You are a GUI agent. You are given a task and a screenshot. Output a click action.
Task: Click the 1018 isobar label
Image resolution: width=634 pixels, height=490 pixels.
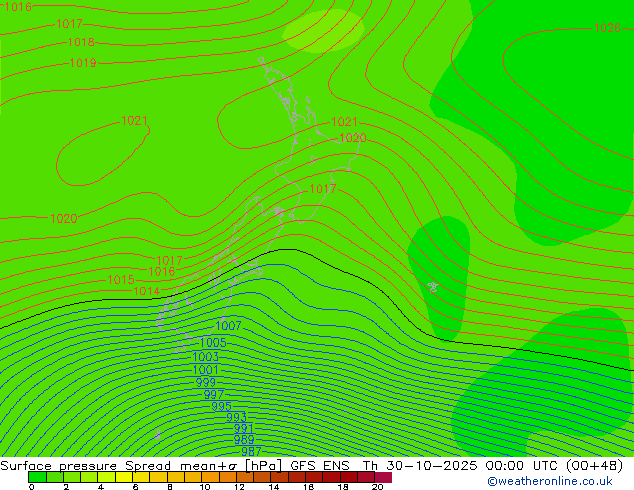81,42
